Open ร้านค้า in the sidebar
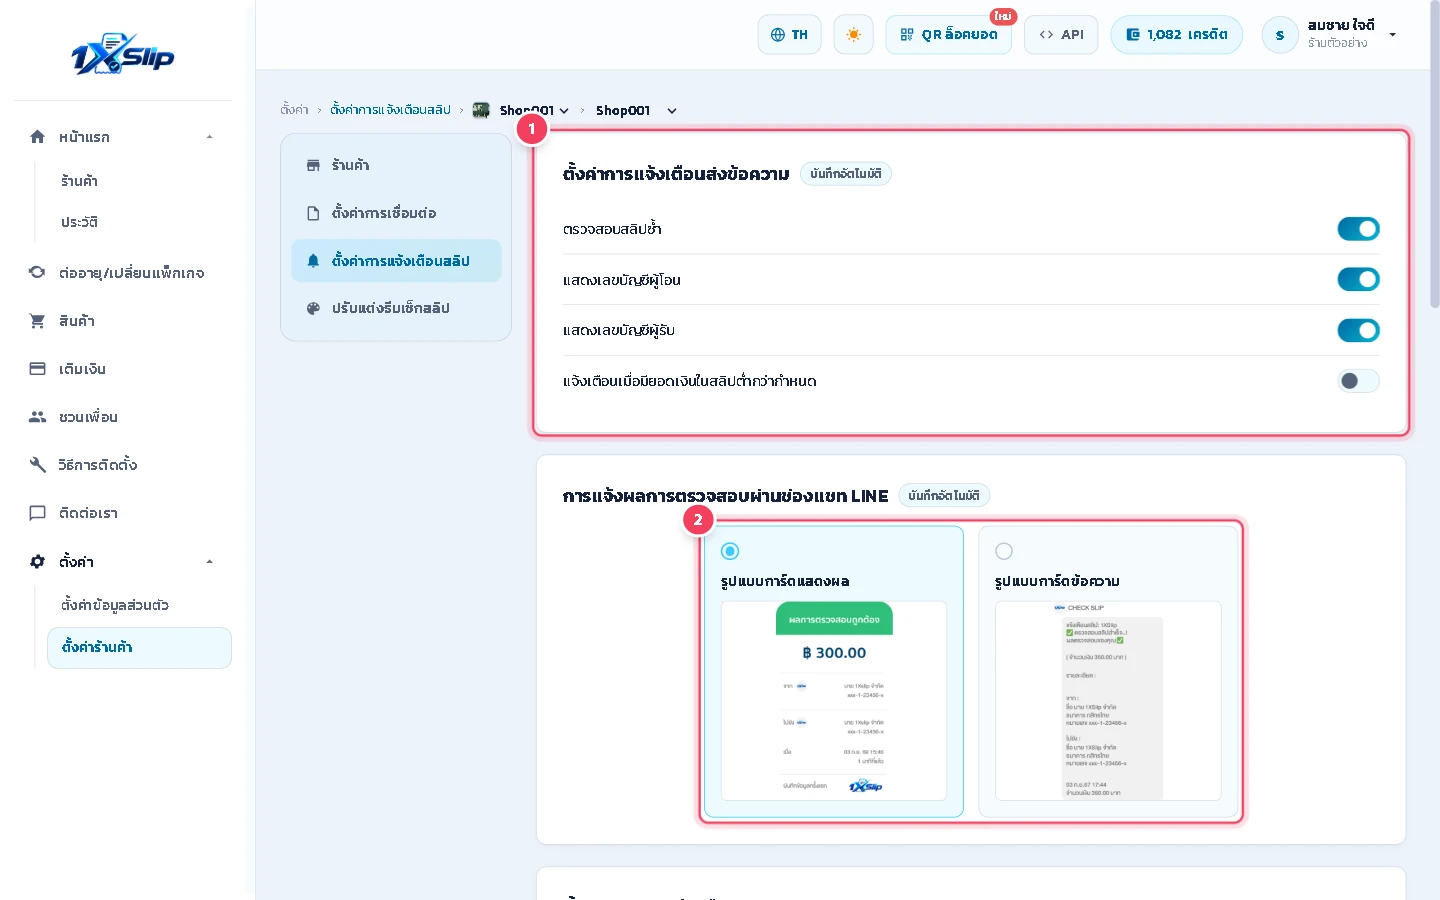 coord(79,181)
